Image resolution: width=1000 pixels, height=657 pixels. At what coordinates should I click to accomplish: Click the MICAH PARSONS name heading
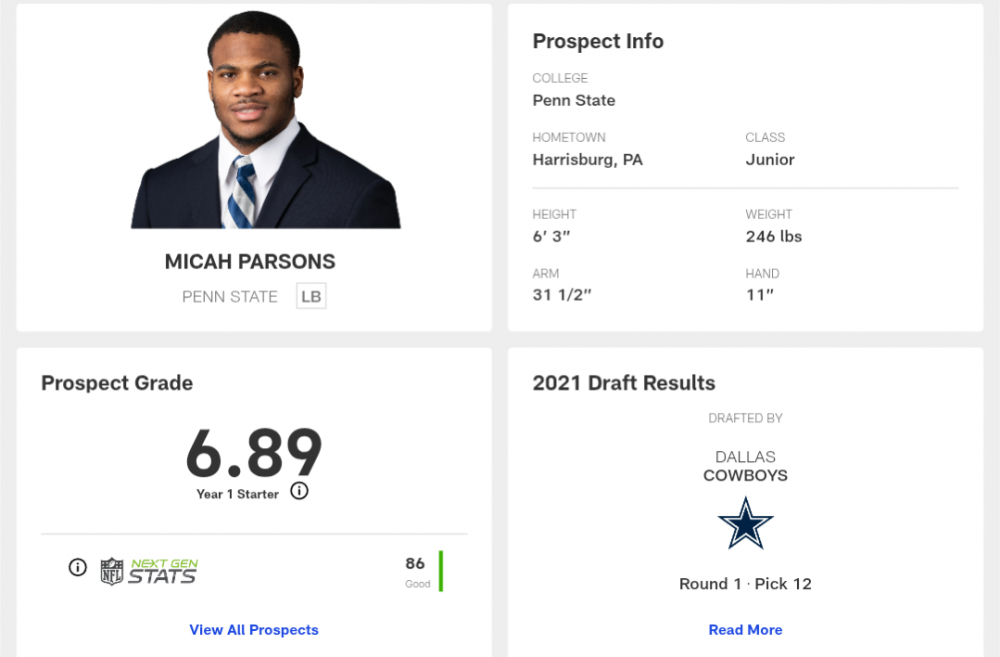click(x=250, y=262)
